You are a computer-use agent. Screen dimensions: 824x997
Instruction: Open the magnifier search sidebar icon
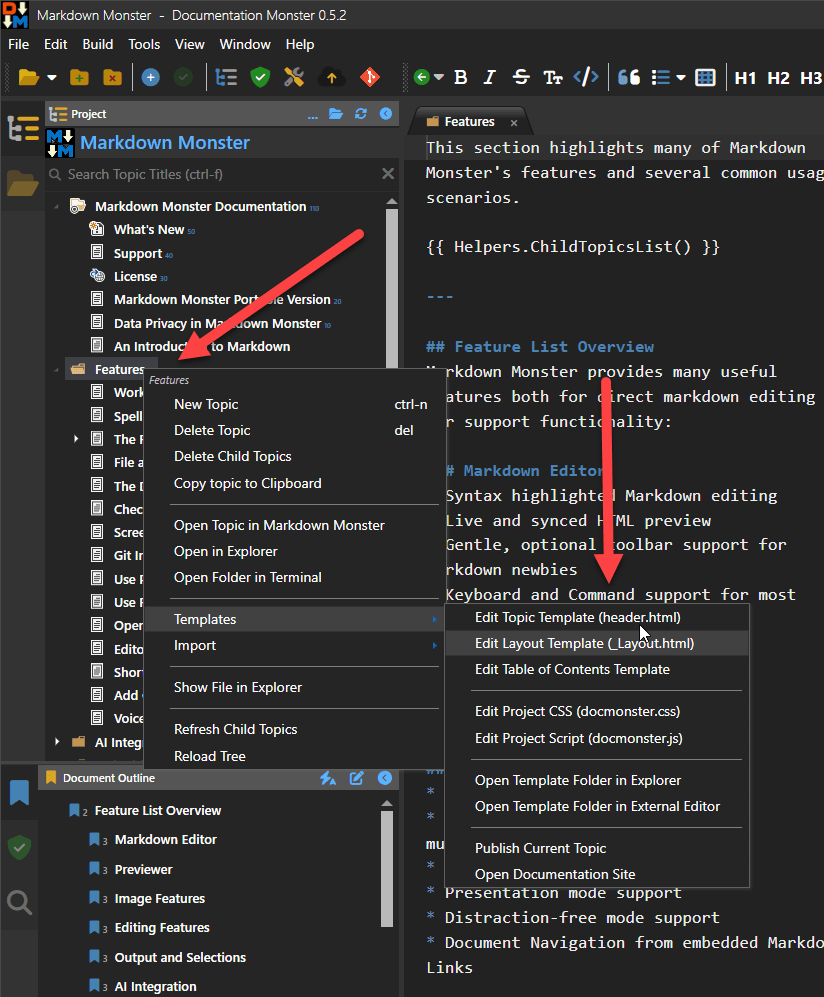[x=19, y=902]
